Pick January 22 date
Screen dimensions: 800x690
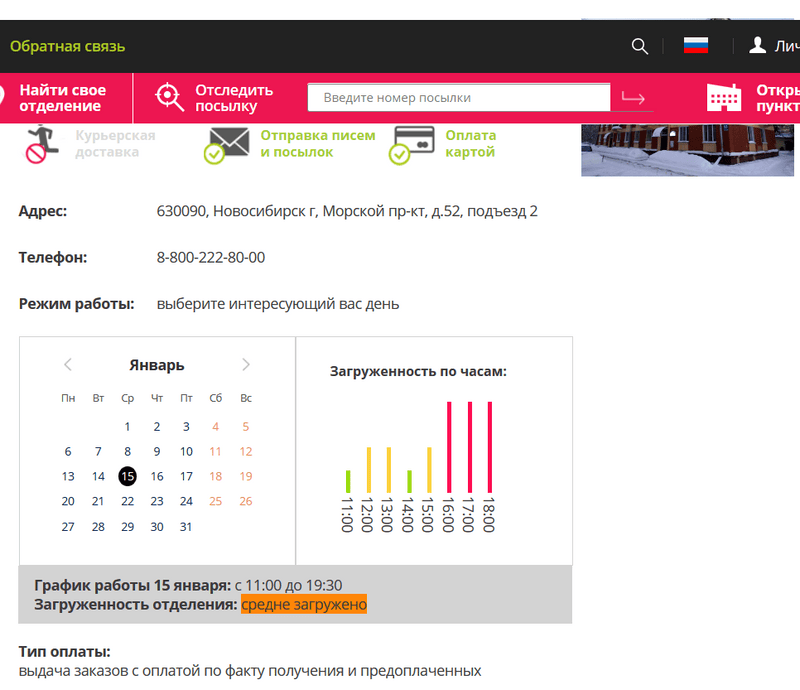coord(127,502)
